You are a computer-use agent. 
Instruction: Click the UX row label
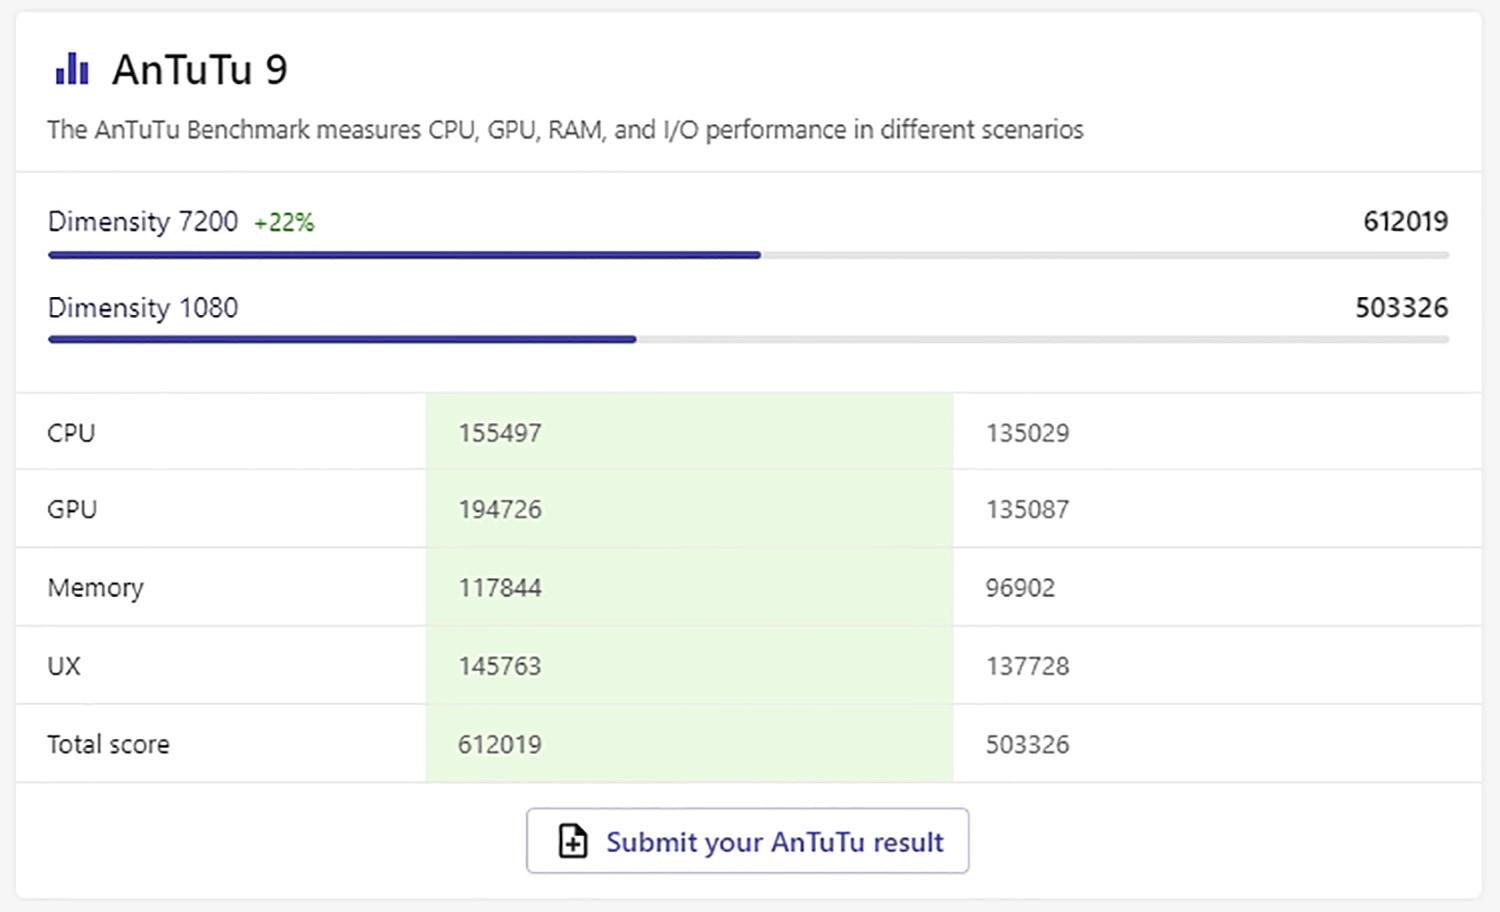64,666
